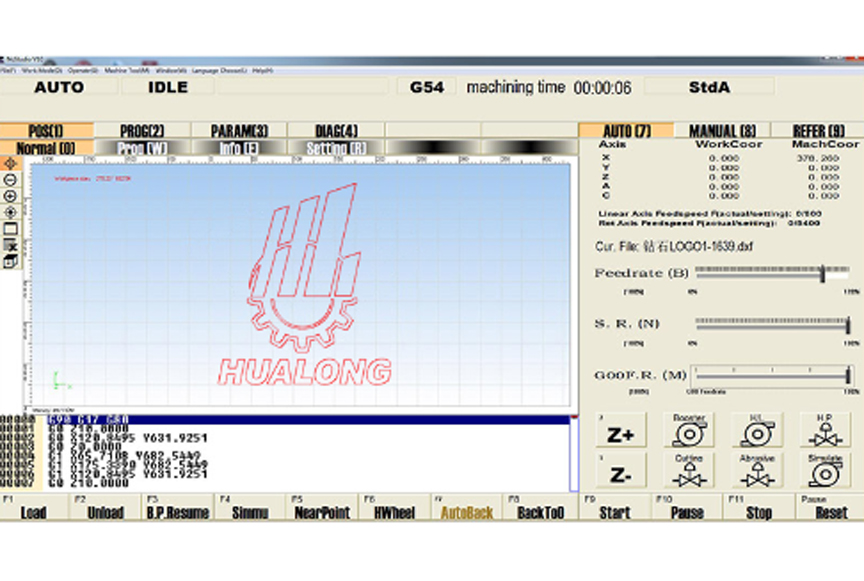Screen dimensions: 864x581
Task: Click the Rot Axis Feedspeed readout line
Action: (x=709, y=223)
